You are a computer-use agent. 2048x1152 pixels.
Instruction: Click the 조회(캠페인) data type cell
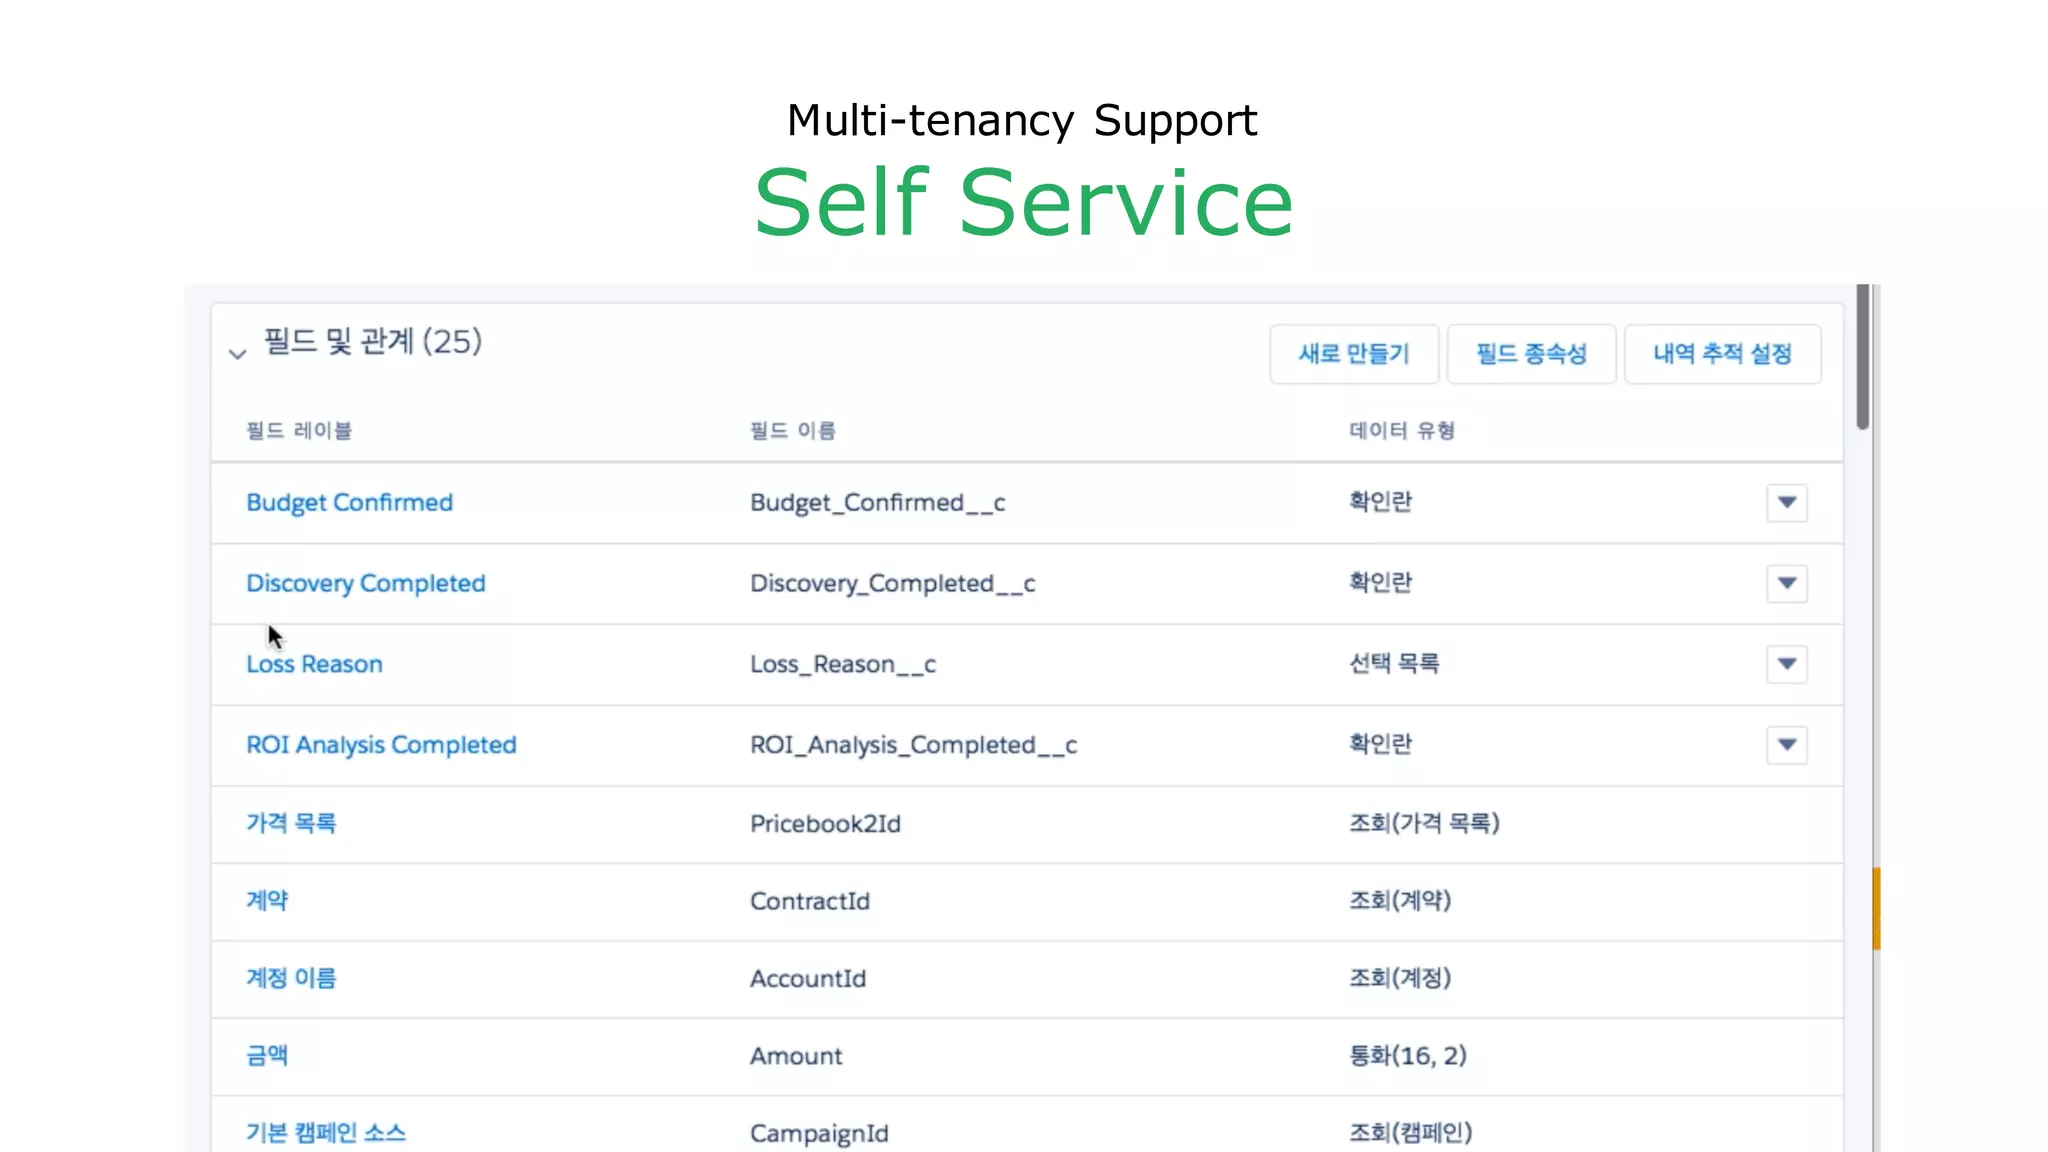tap(1411, 1133)
